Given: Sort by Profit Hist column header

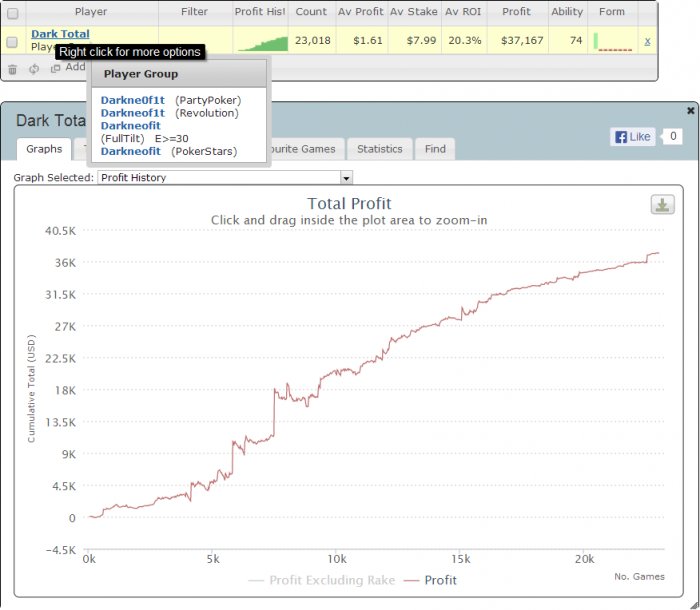Looking at the screenshot, I should coord(260,12).
